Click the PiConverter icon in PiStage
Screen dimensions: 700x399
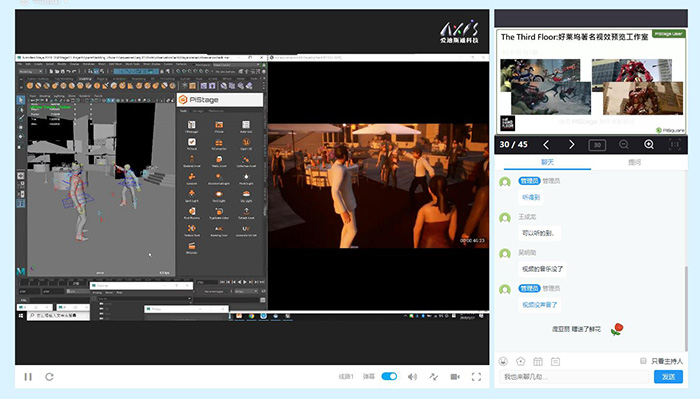(x=219, y=144)
